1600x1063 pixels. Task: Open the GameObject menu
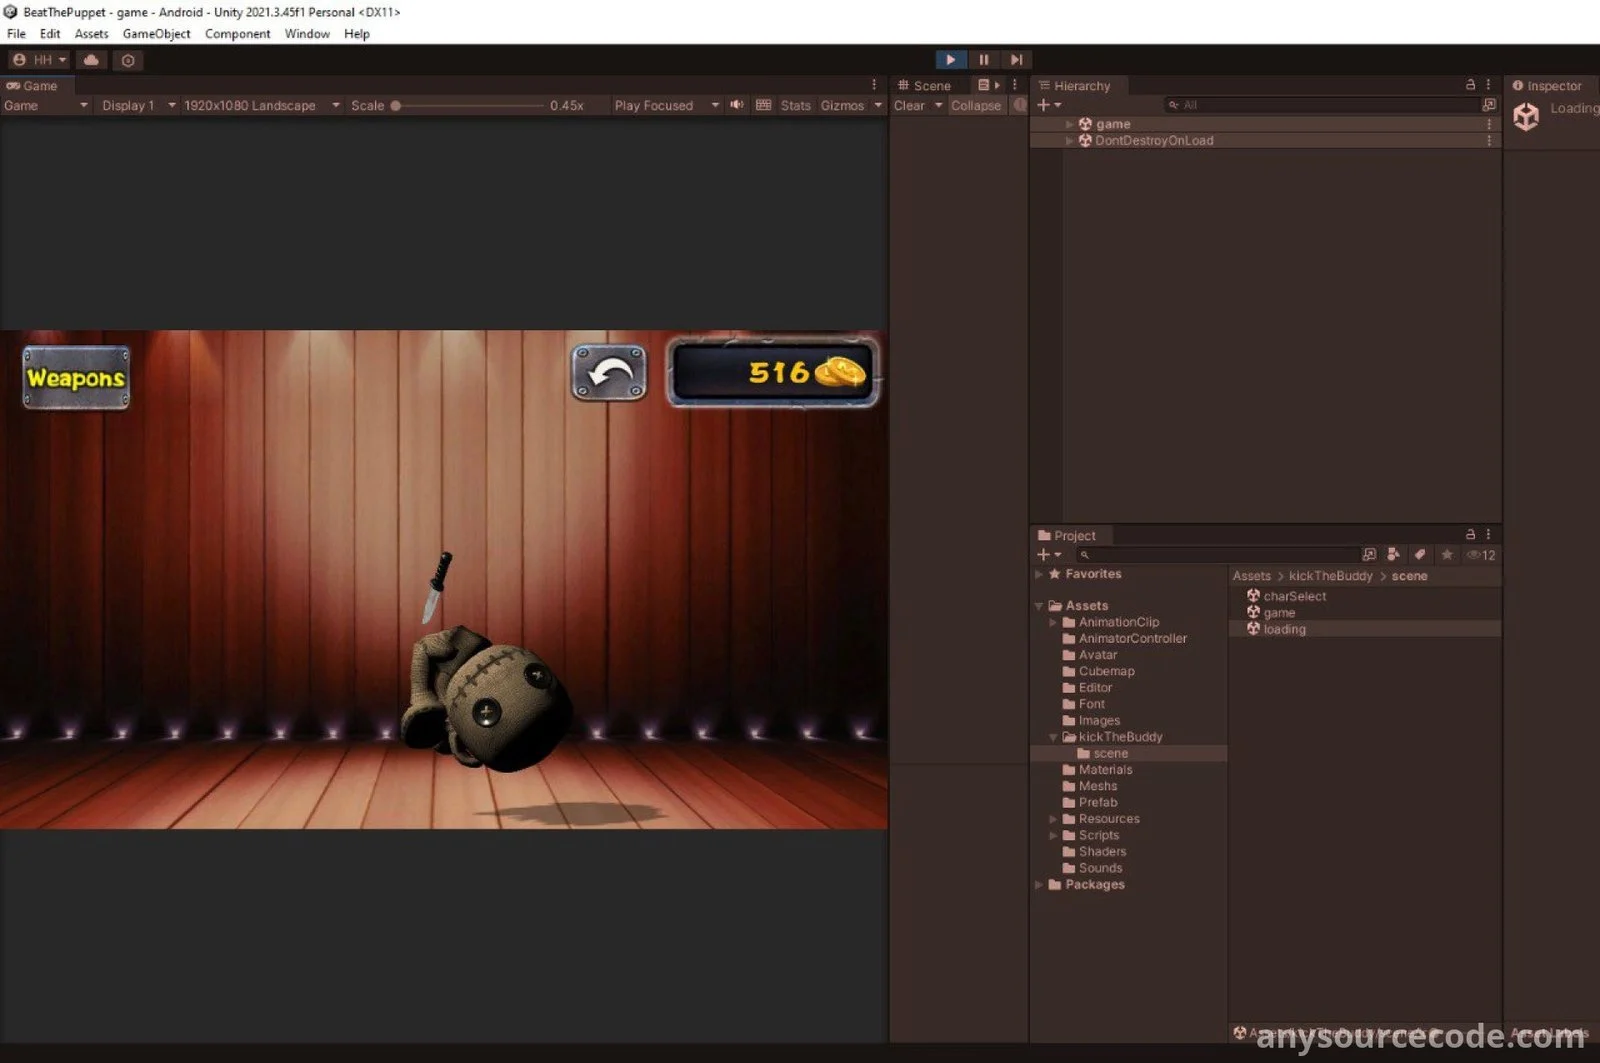click(x=156, y=34)
